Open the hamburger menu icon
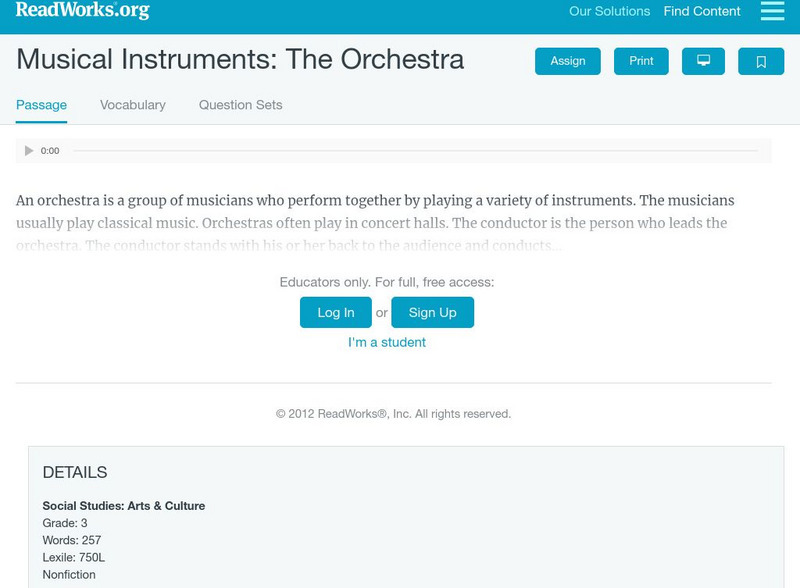 [x=772, y=11]
